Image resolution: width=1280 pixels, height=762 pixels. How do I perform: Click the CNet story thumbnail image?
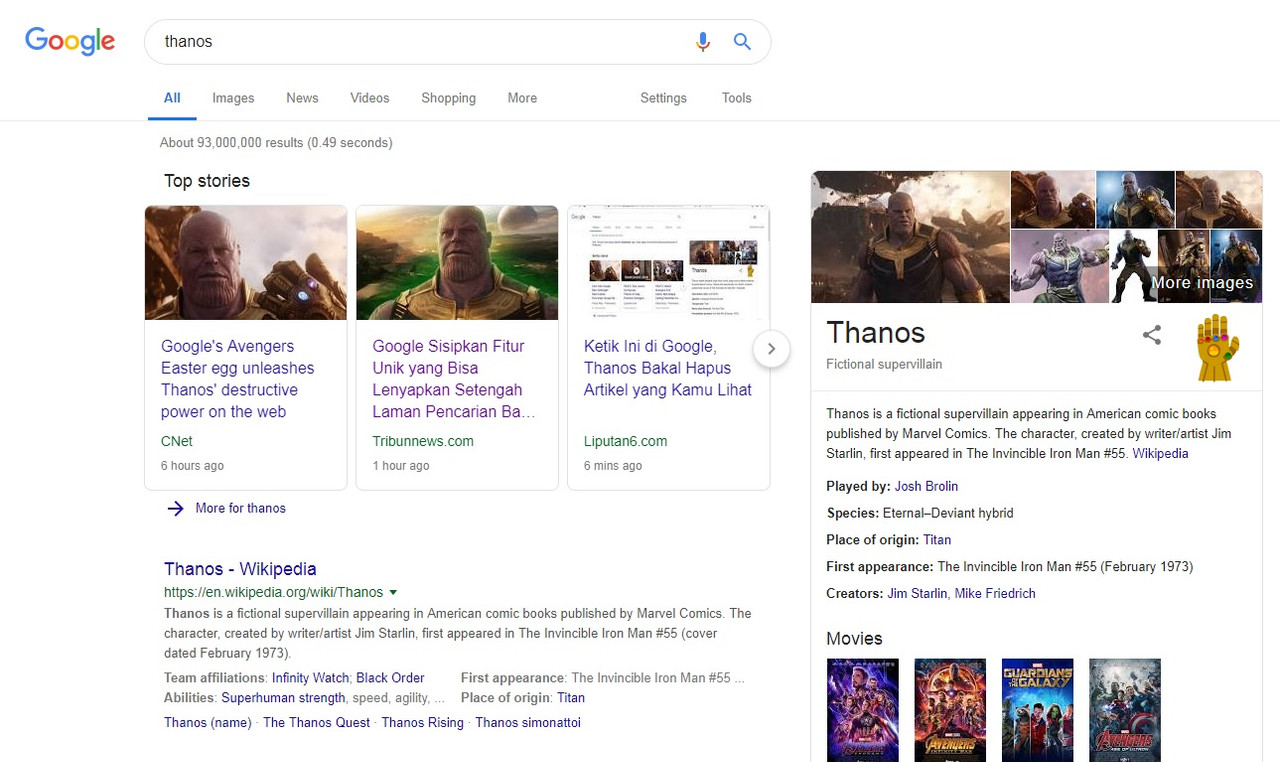[246, 263]
